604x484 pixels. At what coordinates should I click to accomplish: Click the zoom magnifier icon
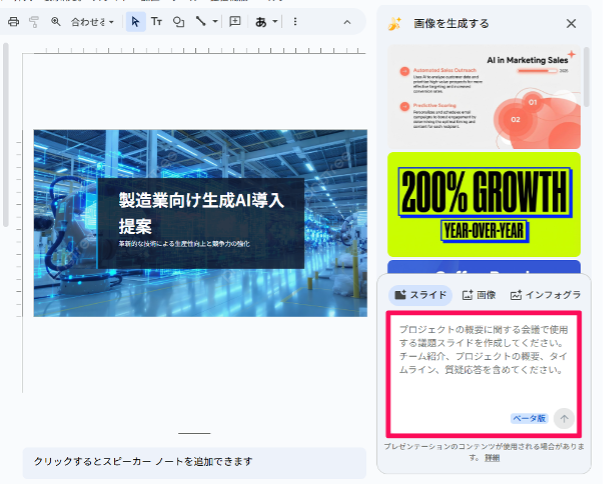coord(55,22)
